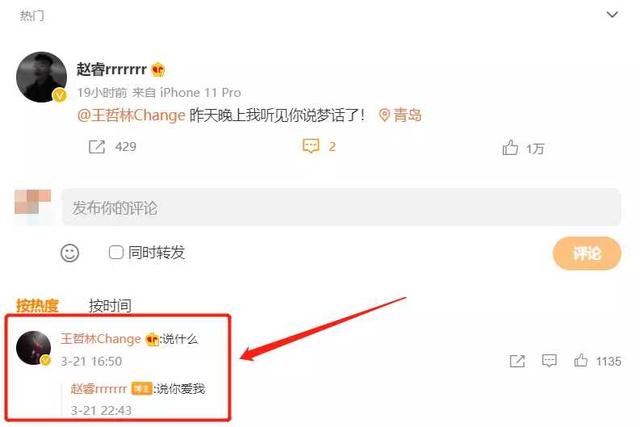The width and height of the screenshot is (640, 427).
Task: Like the post with 1万 likes
Action: pyautogui.click(x=510, y=147)
